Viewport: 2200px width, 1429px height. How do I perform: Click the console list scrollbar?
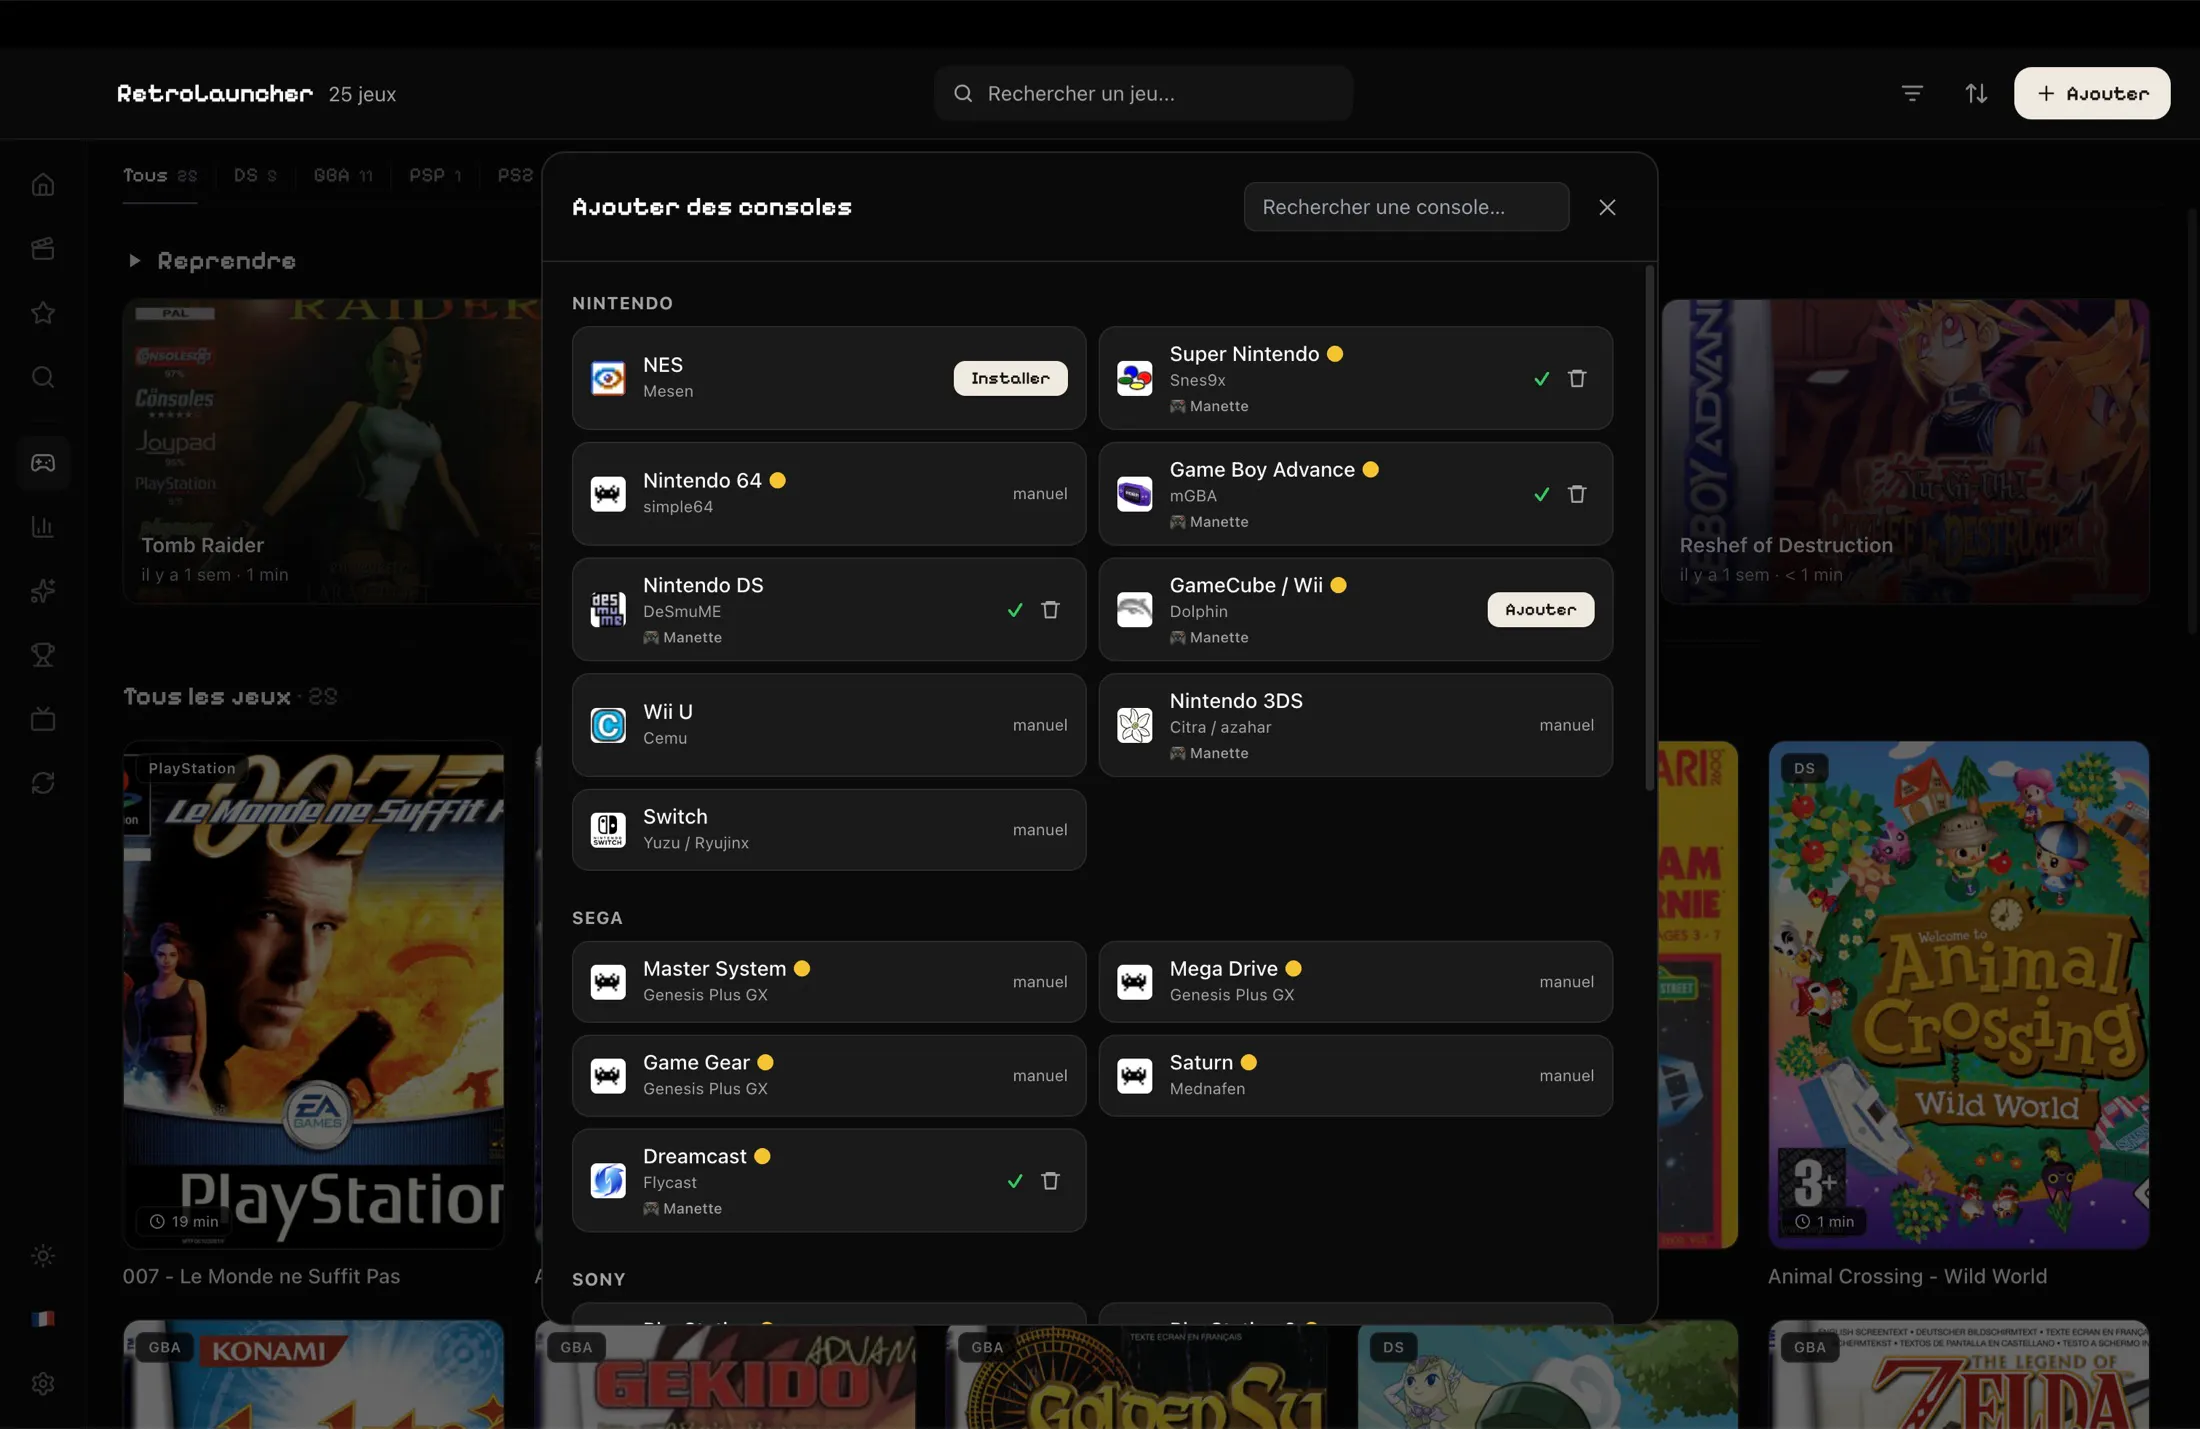tap(1649, 528)
